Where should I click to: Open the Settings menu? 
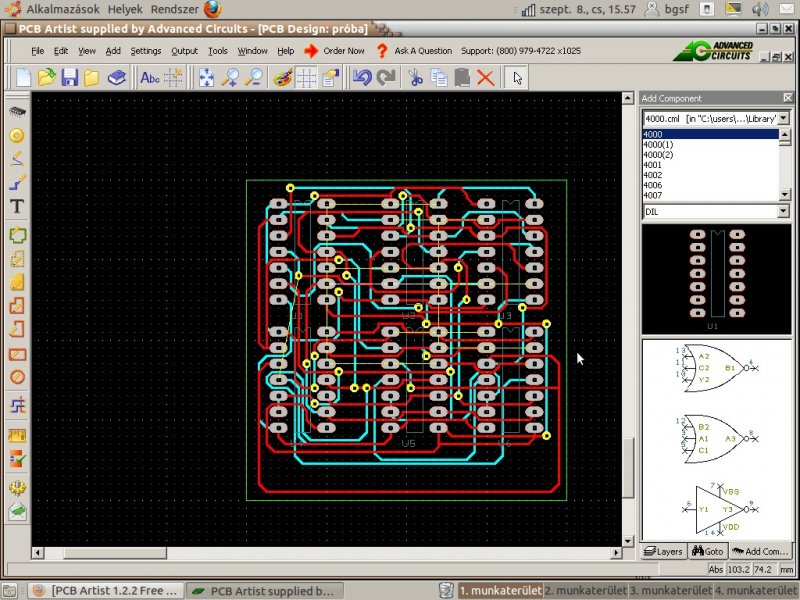145,51
